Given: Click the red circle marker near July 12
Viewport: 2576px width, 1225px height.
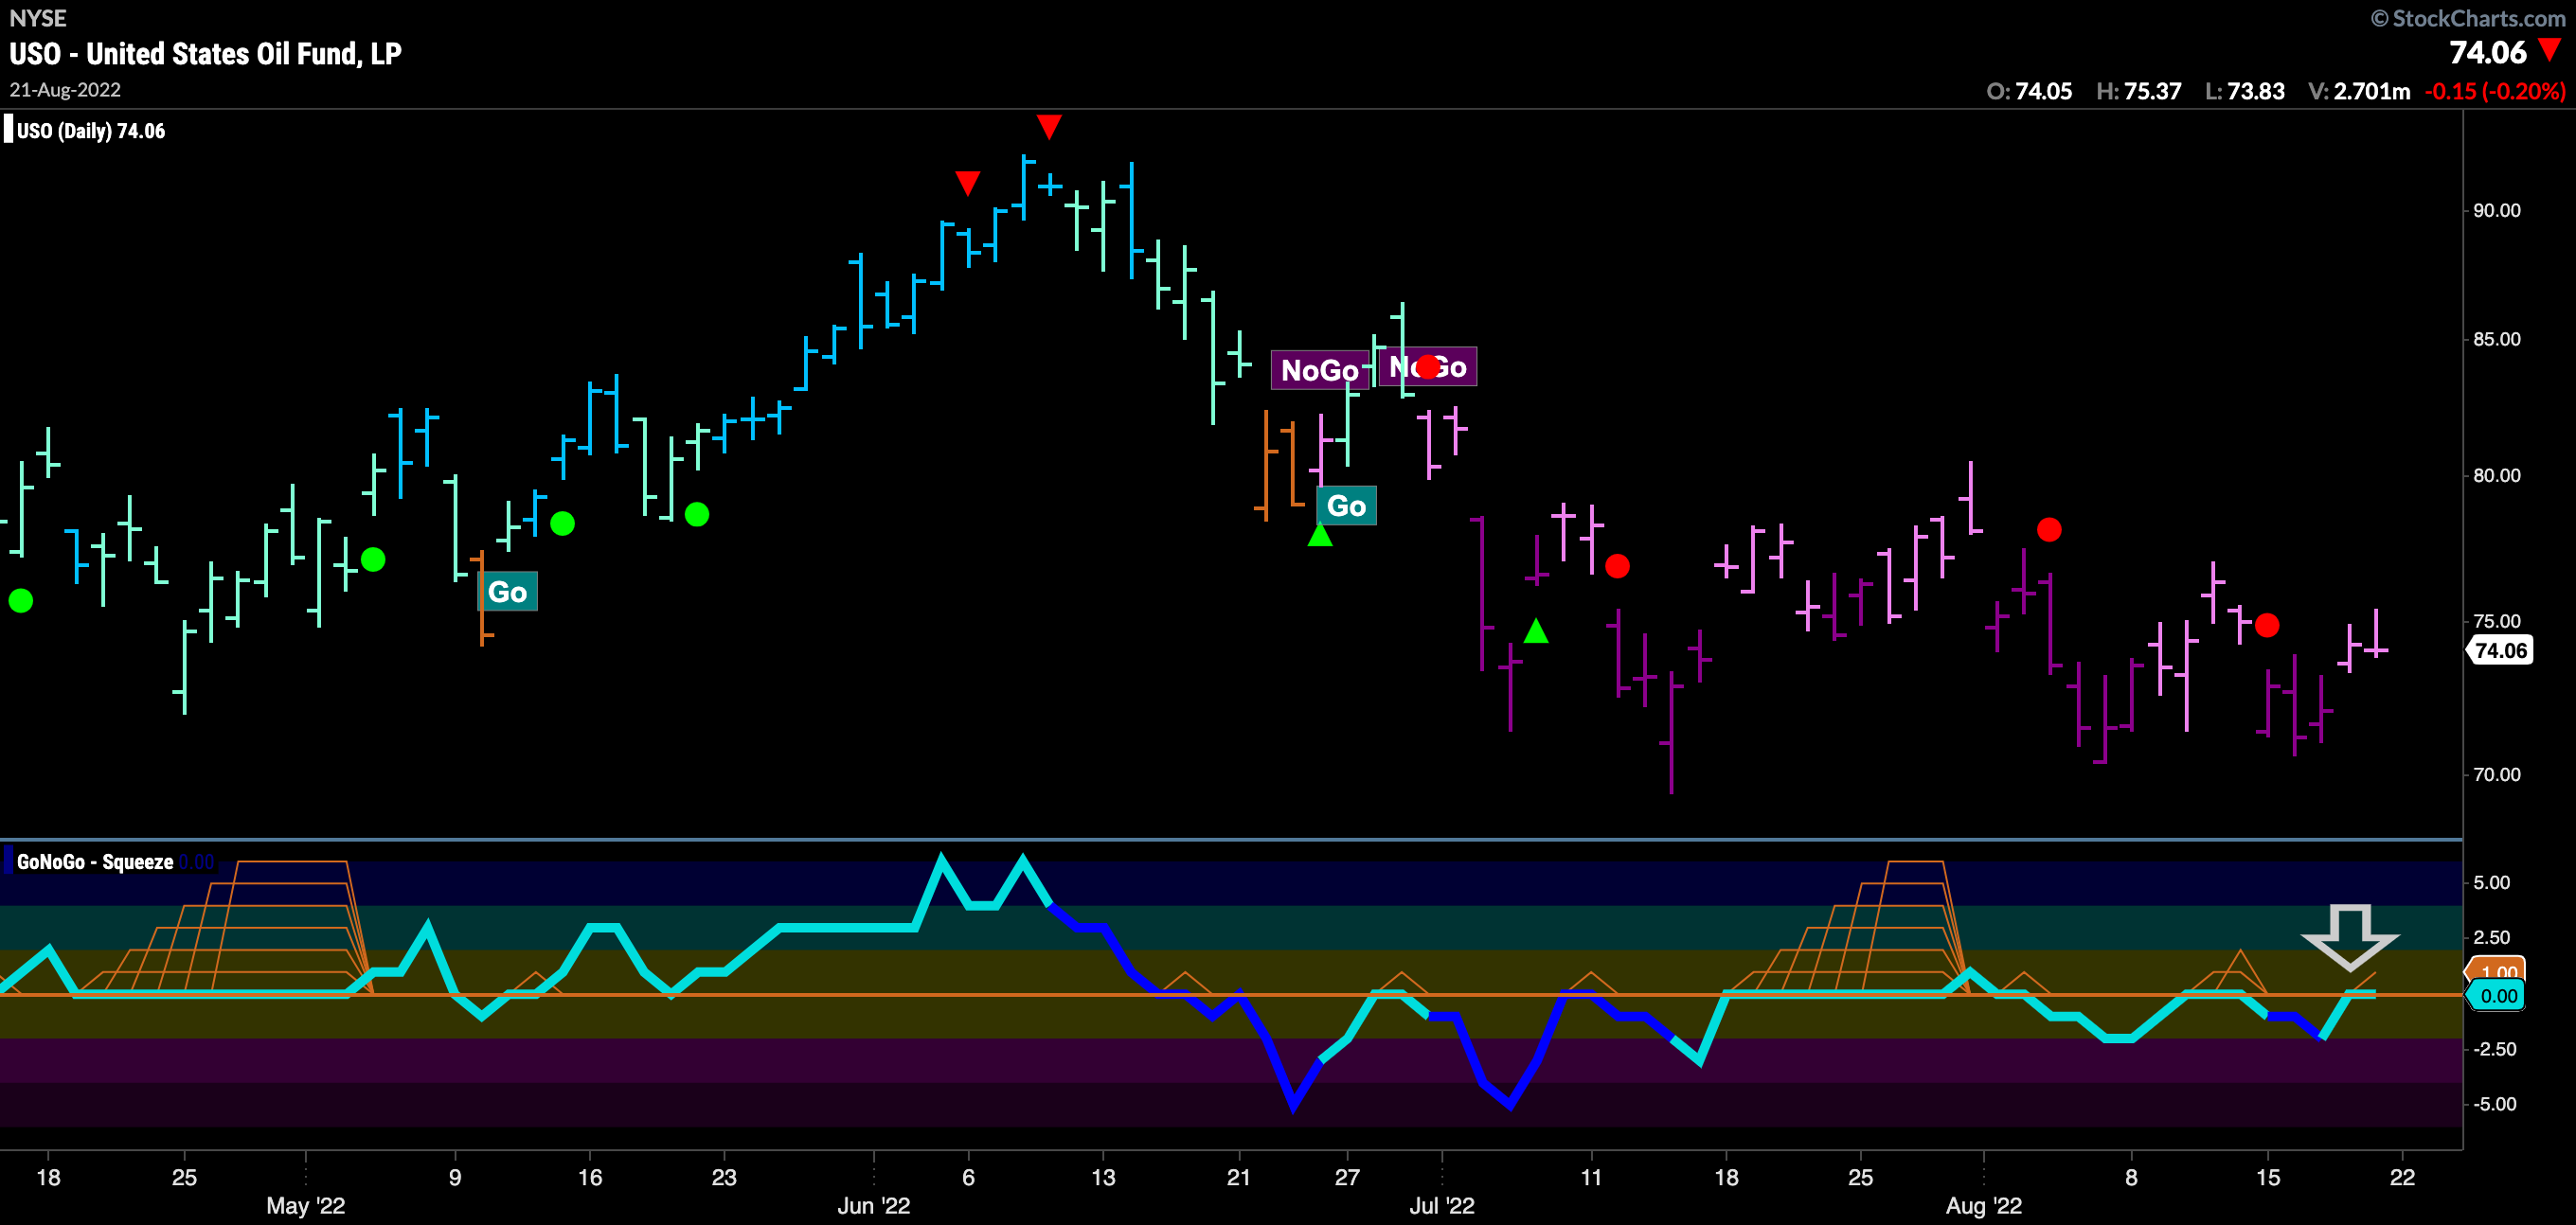Looking at the screenshot, I should coord(1617,567).
